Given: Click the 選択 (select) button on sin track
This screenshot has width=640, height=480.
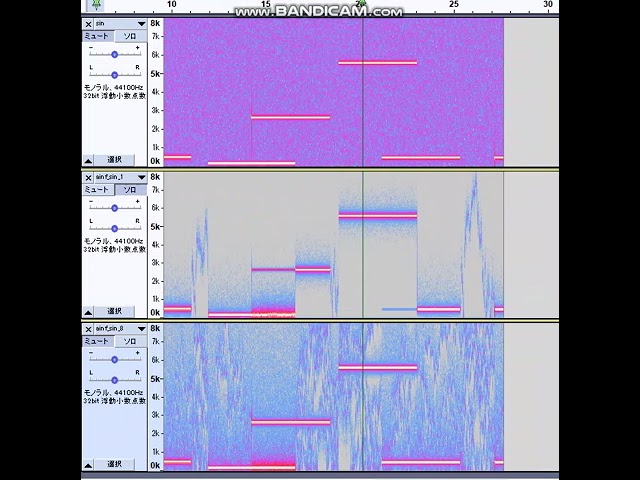Looking at the screenshot, I should pos(114,160).
